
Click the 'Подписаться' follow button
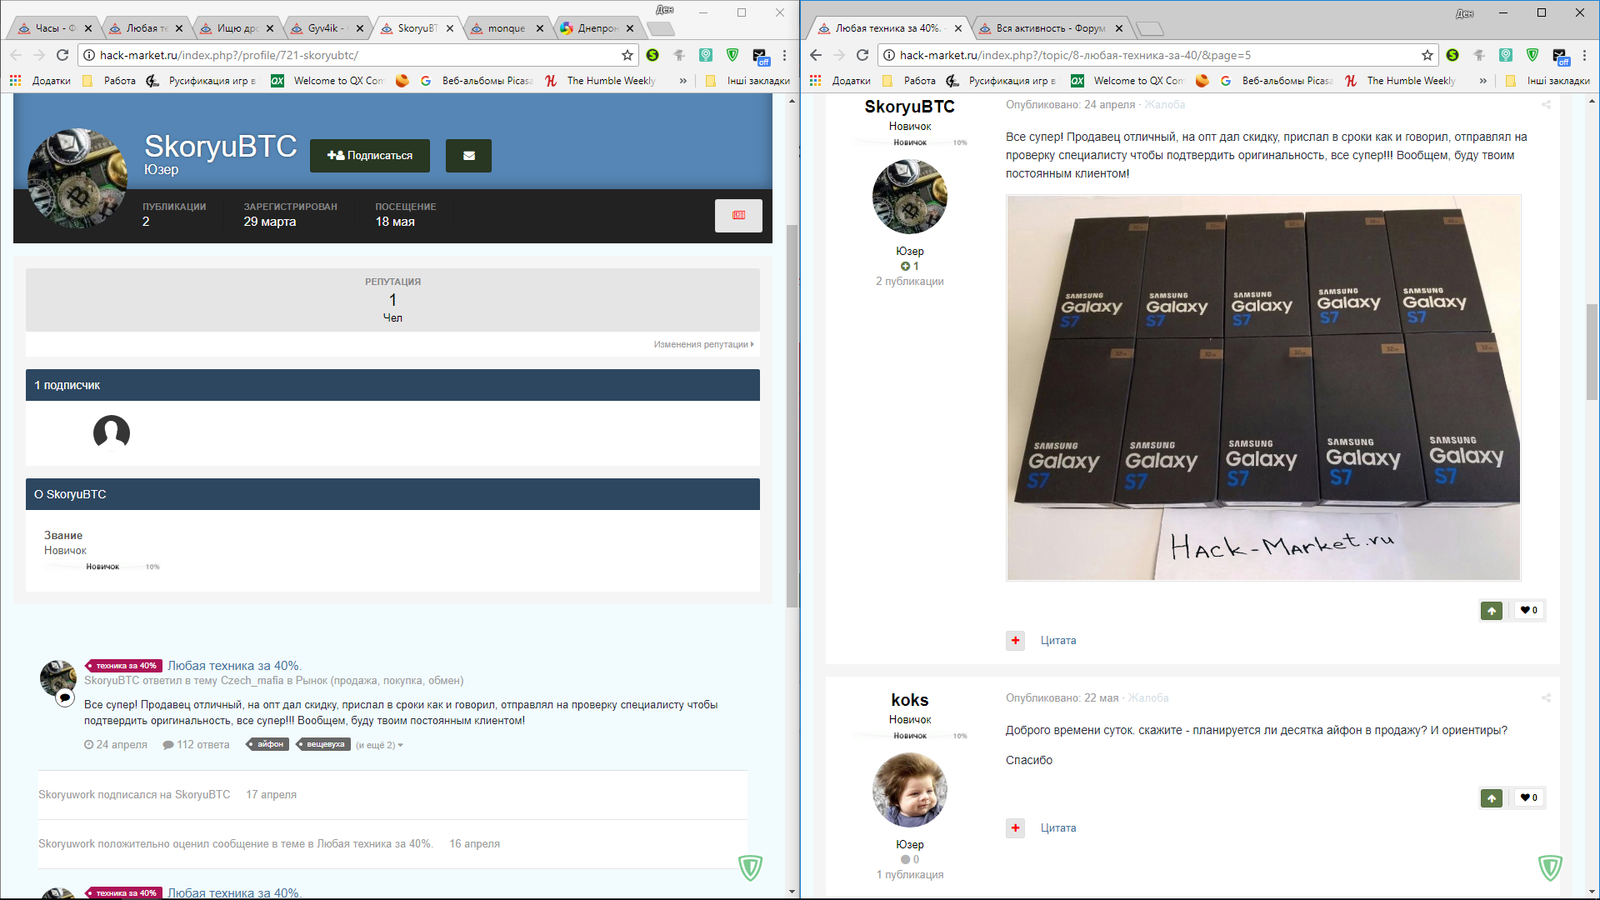coord(369,156)
